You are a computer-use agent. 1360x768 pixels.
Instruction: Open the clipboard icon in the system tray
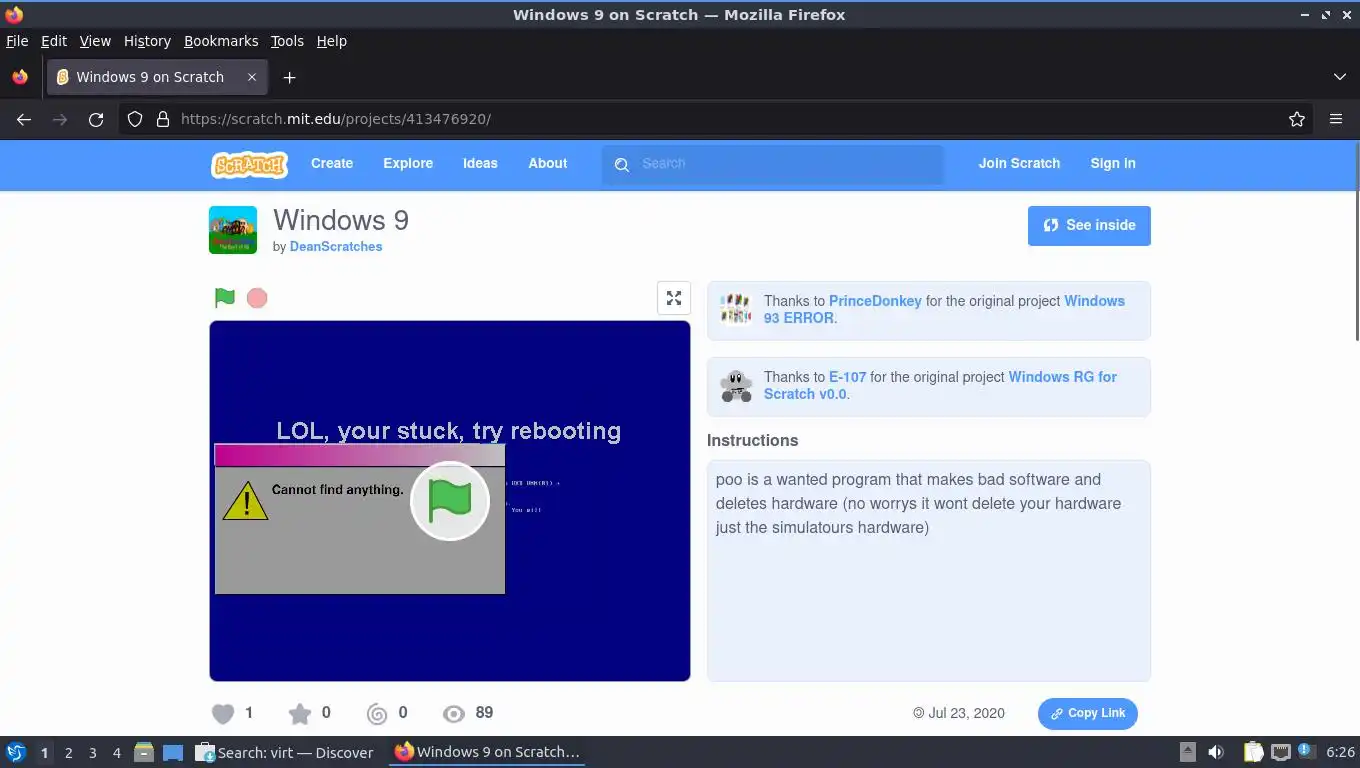(x=1254, y=752)
